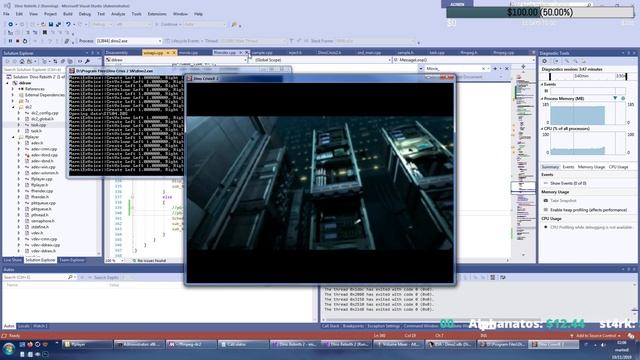Collapse the ffplayer folder
The height and width of the screenshot is (360, 640).
(x=13, y=137)
